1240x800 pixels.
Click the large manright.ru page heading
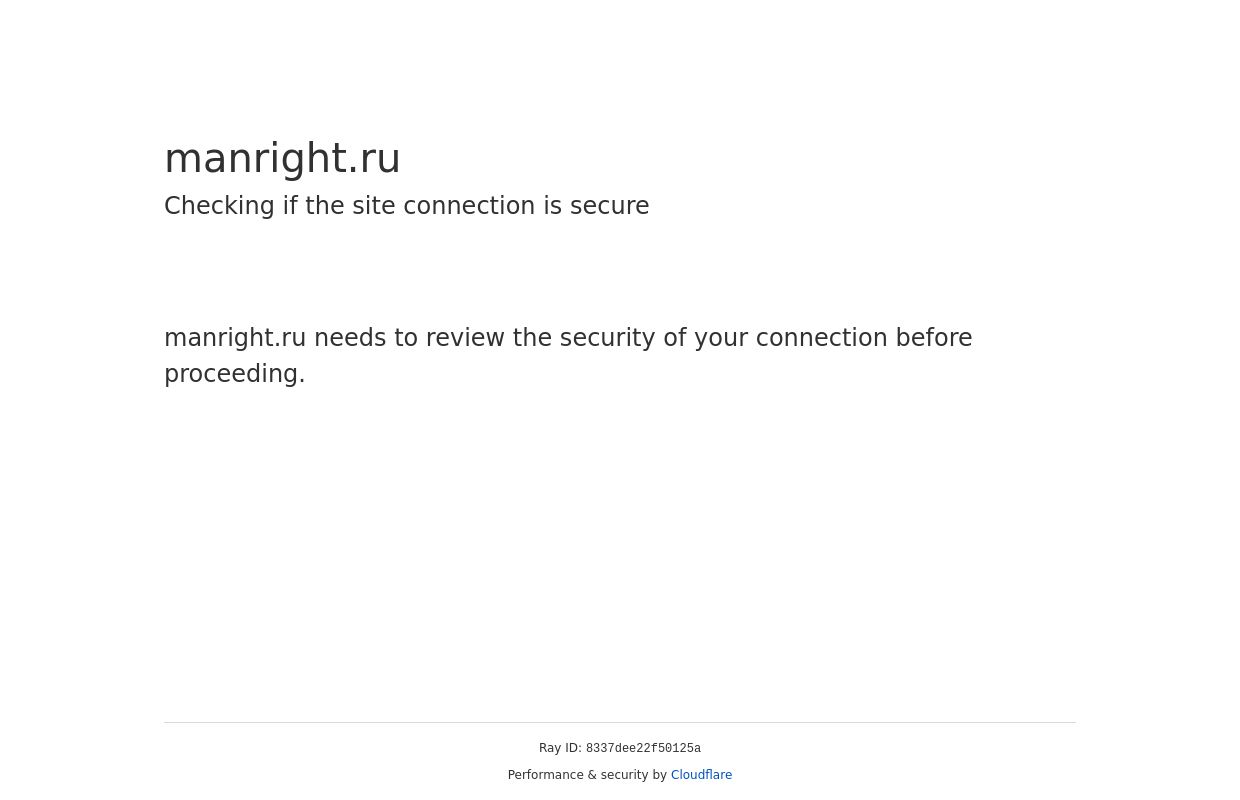pyautogui.click(x=282, y=159)
